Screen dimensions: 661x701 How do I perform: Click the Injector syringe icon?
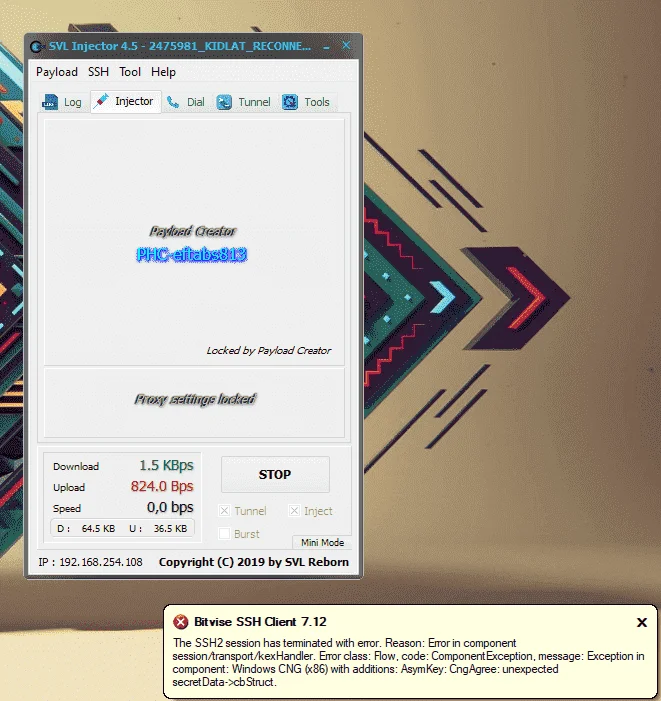[x=101, y=101]
